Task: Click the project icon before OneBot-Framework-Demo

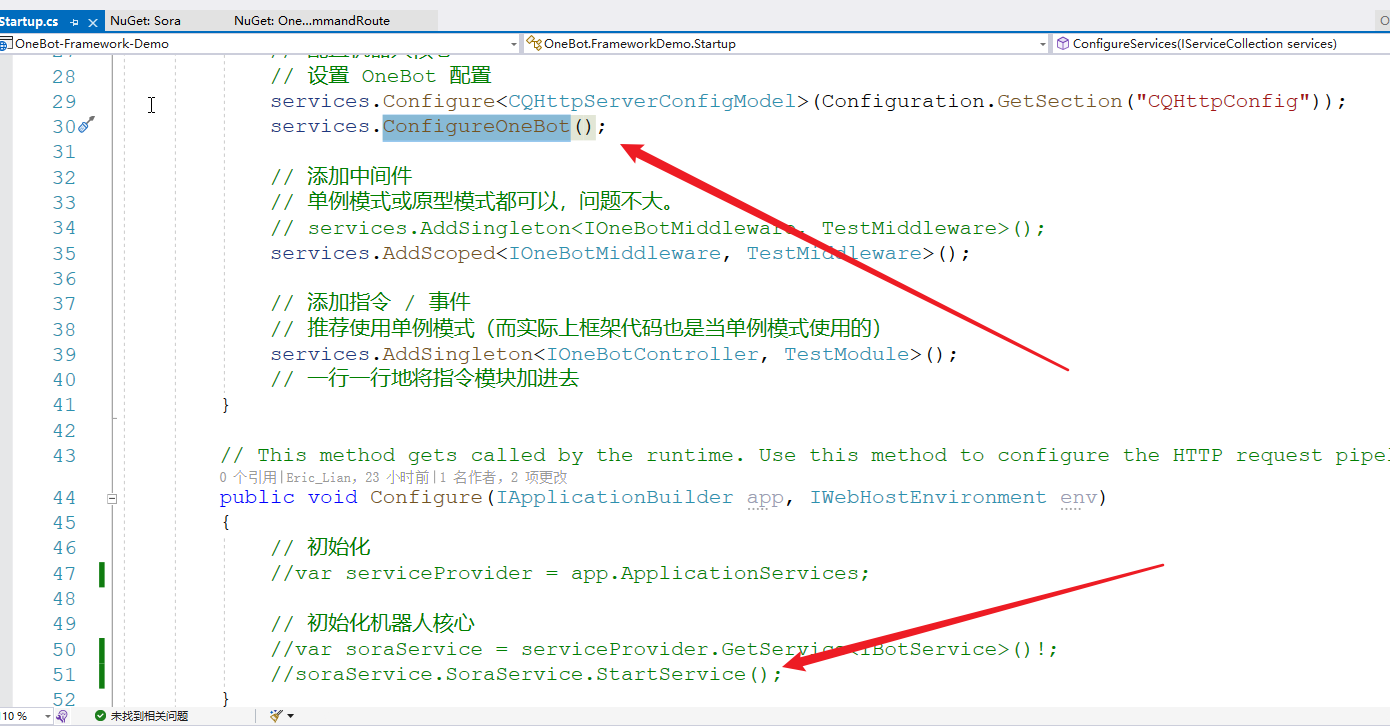Action: tap(5, 43)
